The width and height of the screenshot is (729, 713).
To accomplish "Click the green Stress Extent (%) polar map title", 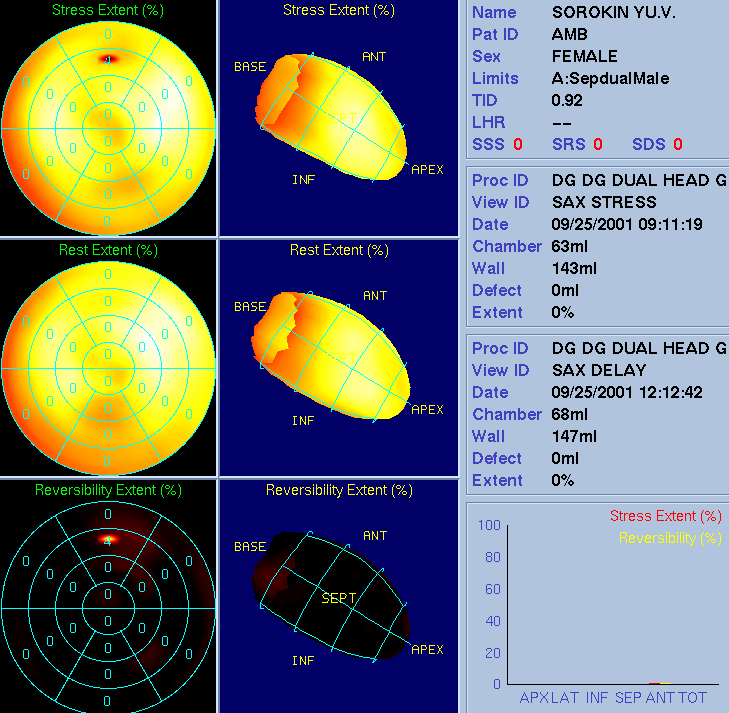I will click(x=108, y=10).
